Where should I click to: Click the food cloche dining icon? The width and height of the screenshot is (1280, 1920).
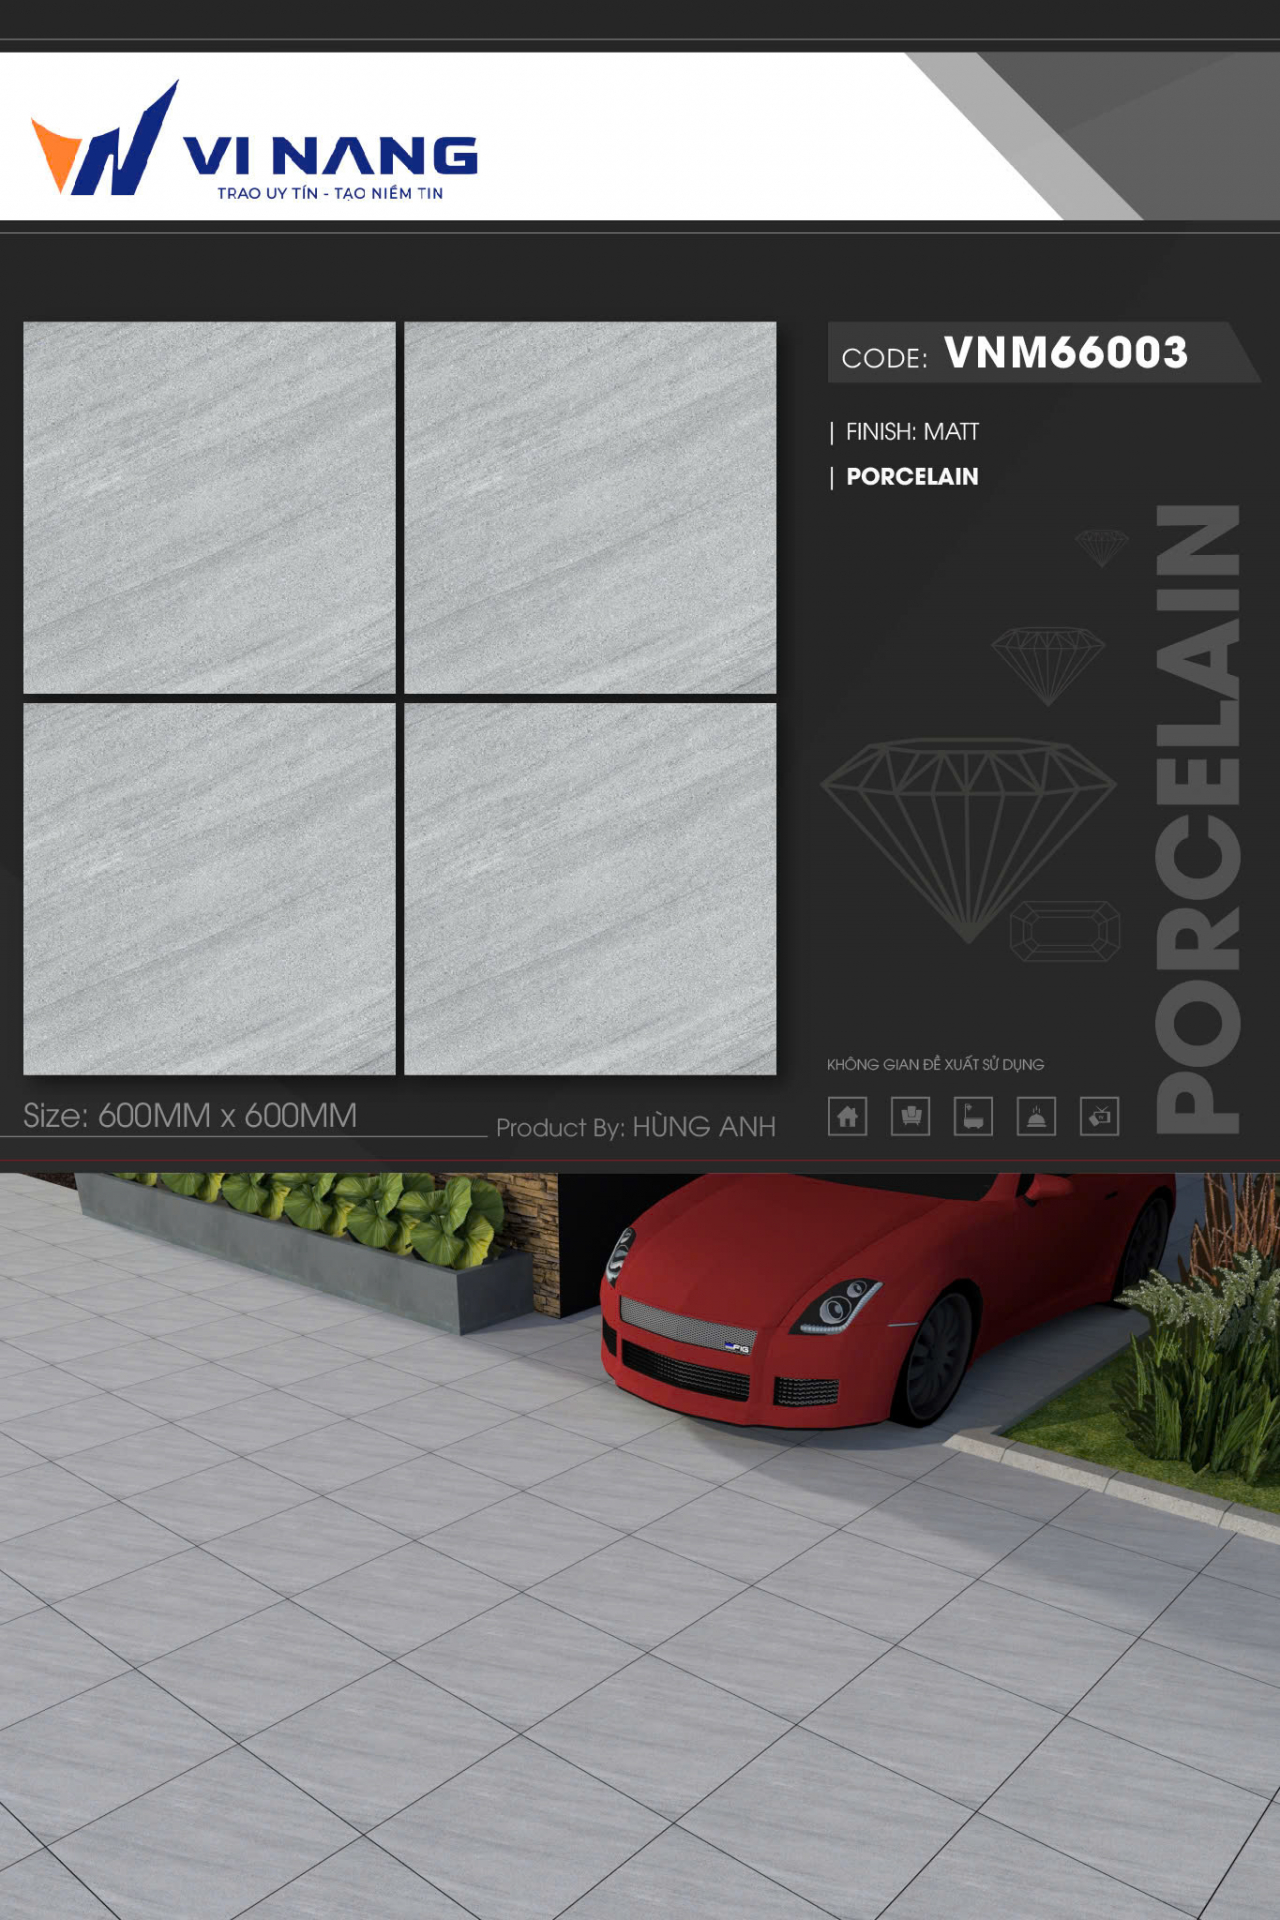pyautogui.click(x=1036, y=1116)
